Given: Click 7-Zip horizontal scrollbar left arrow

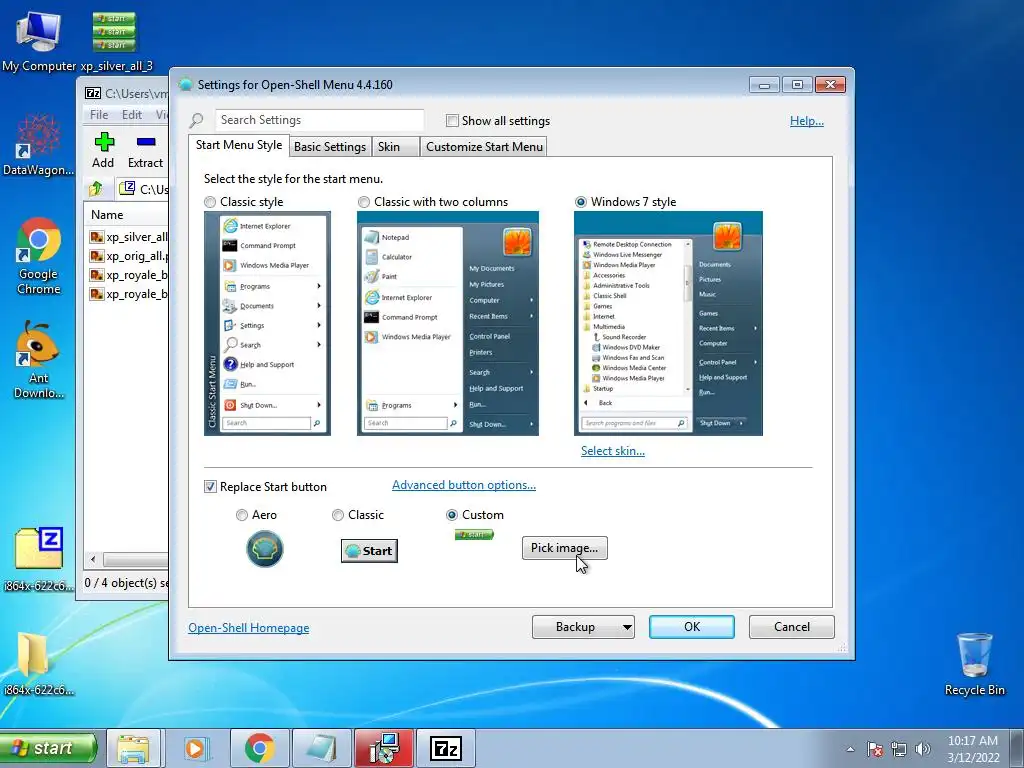Looking at the screenshot, I should pyautogui.click(x=93, y=559).
